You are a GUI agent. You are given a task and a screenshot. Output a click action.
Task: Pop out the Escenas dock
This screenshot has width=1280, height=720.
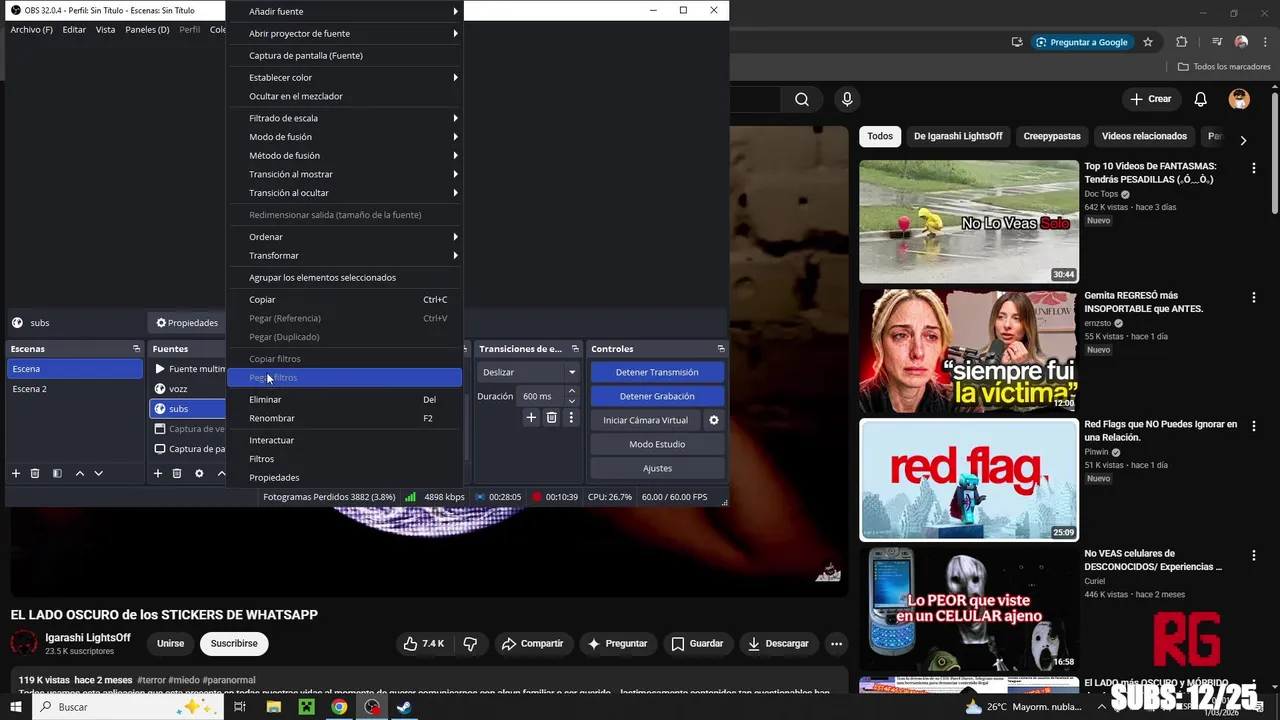pyautogui.click(x=136, y=349)
